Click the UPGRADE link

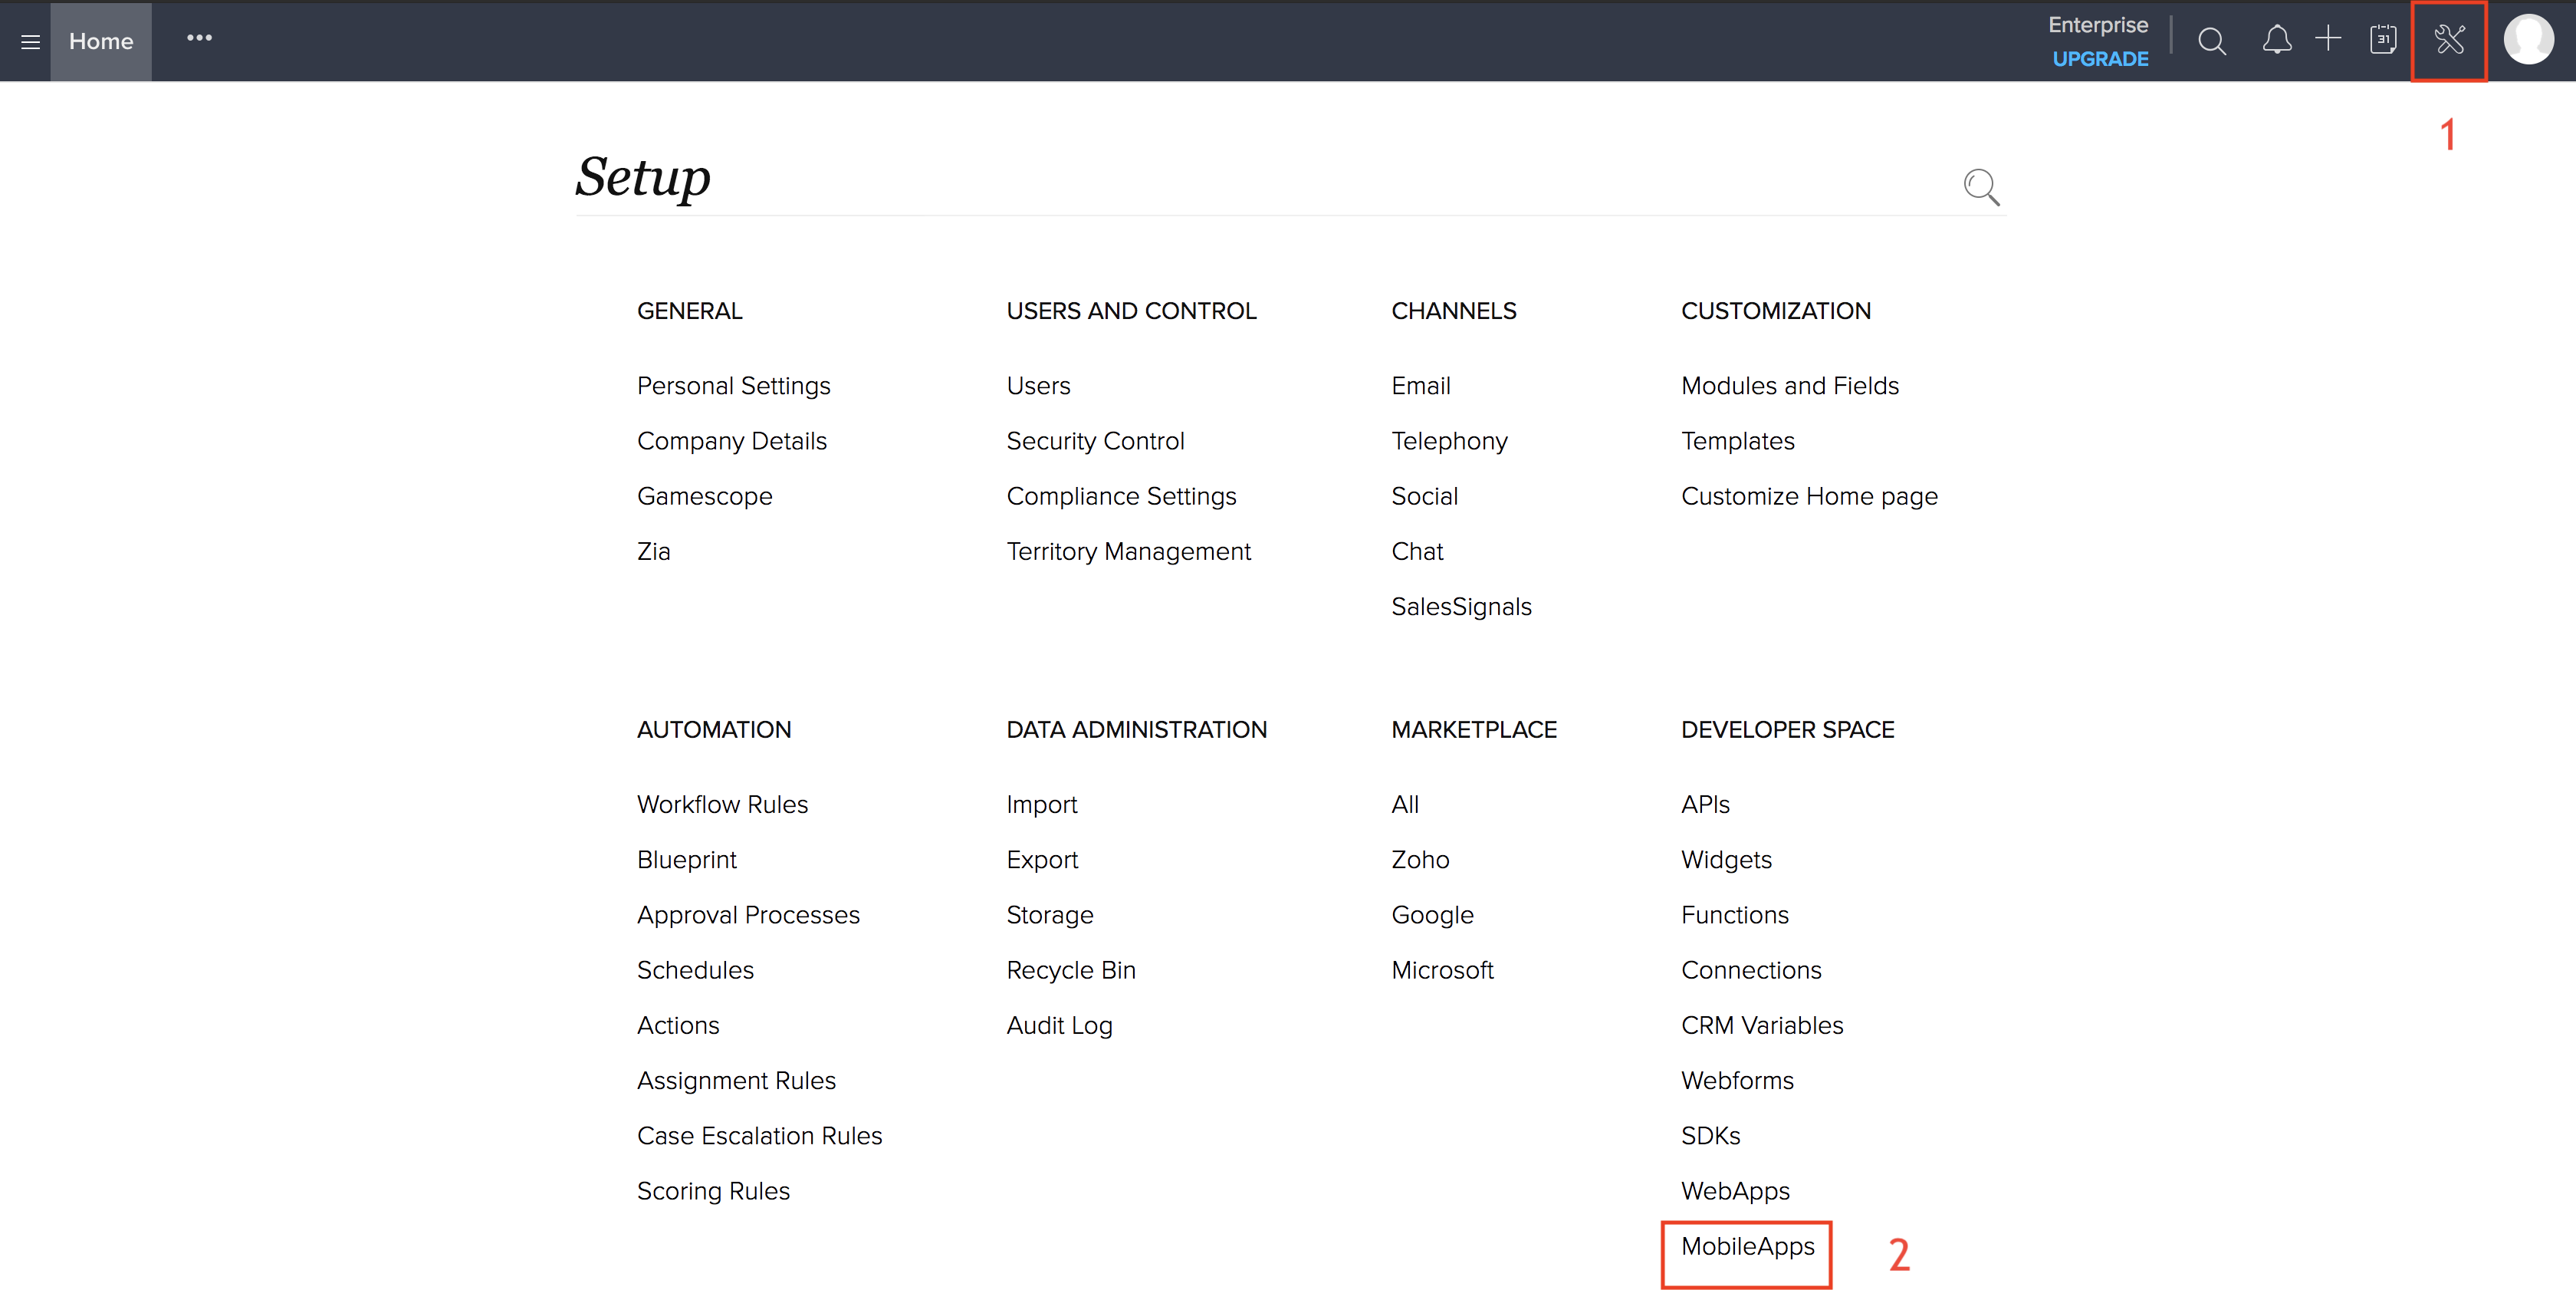[2100, 59]
